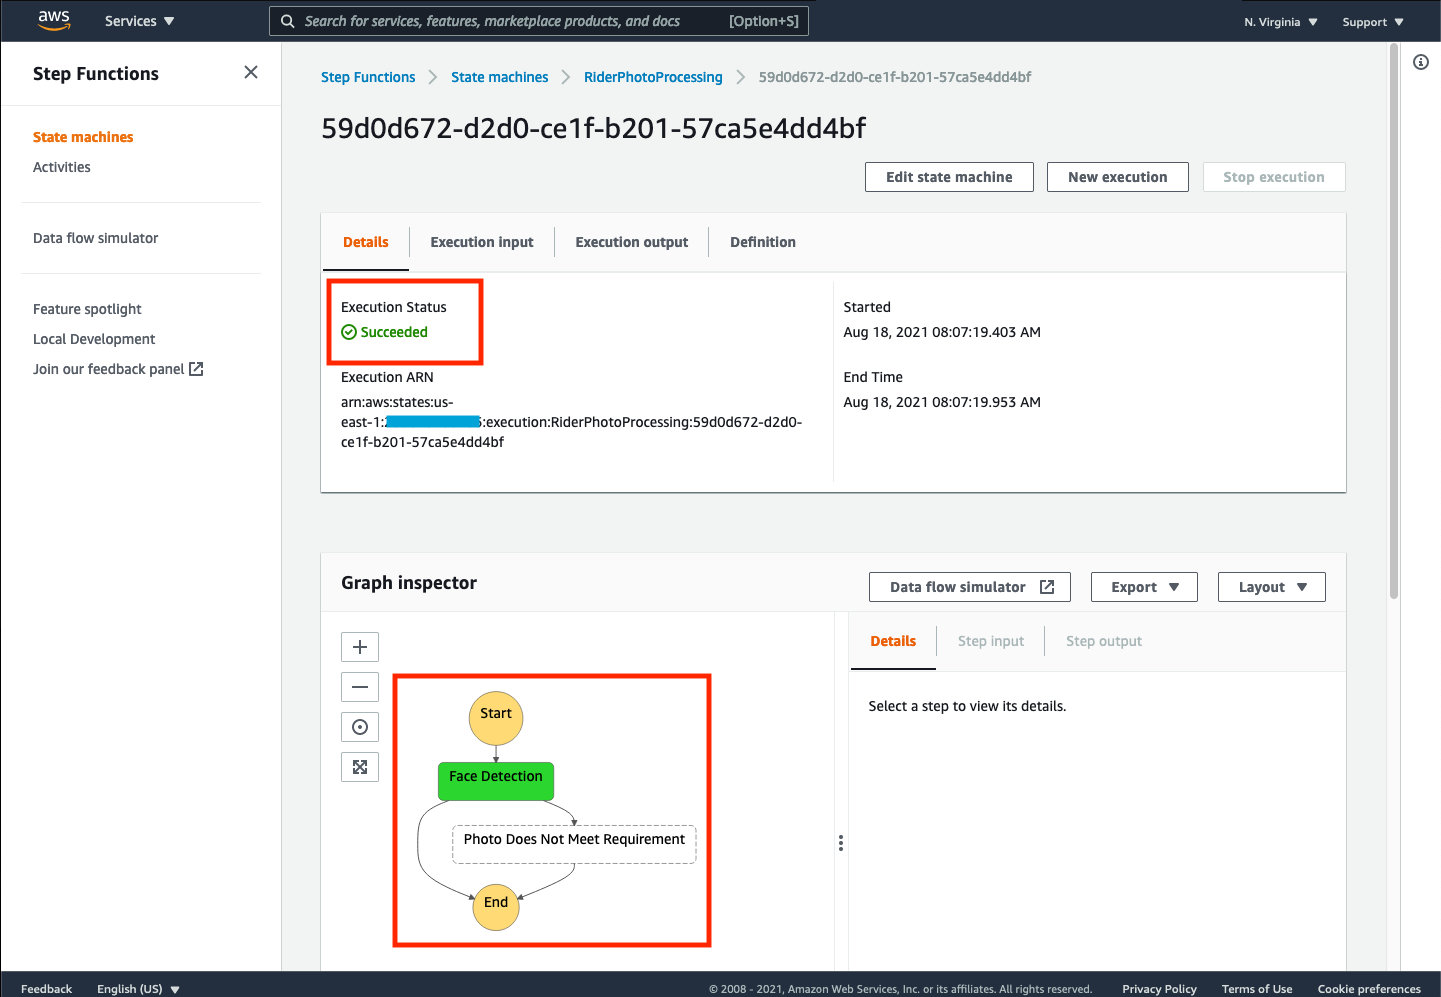Zoom out the graph with minus icon
Image resolution: width=1441 pixels, height=997 pixels.
pos(360,687)
